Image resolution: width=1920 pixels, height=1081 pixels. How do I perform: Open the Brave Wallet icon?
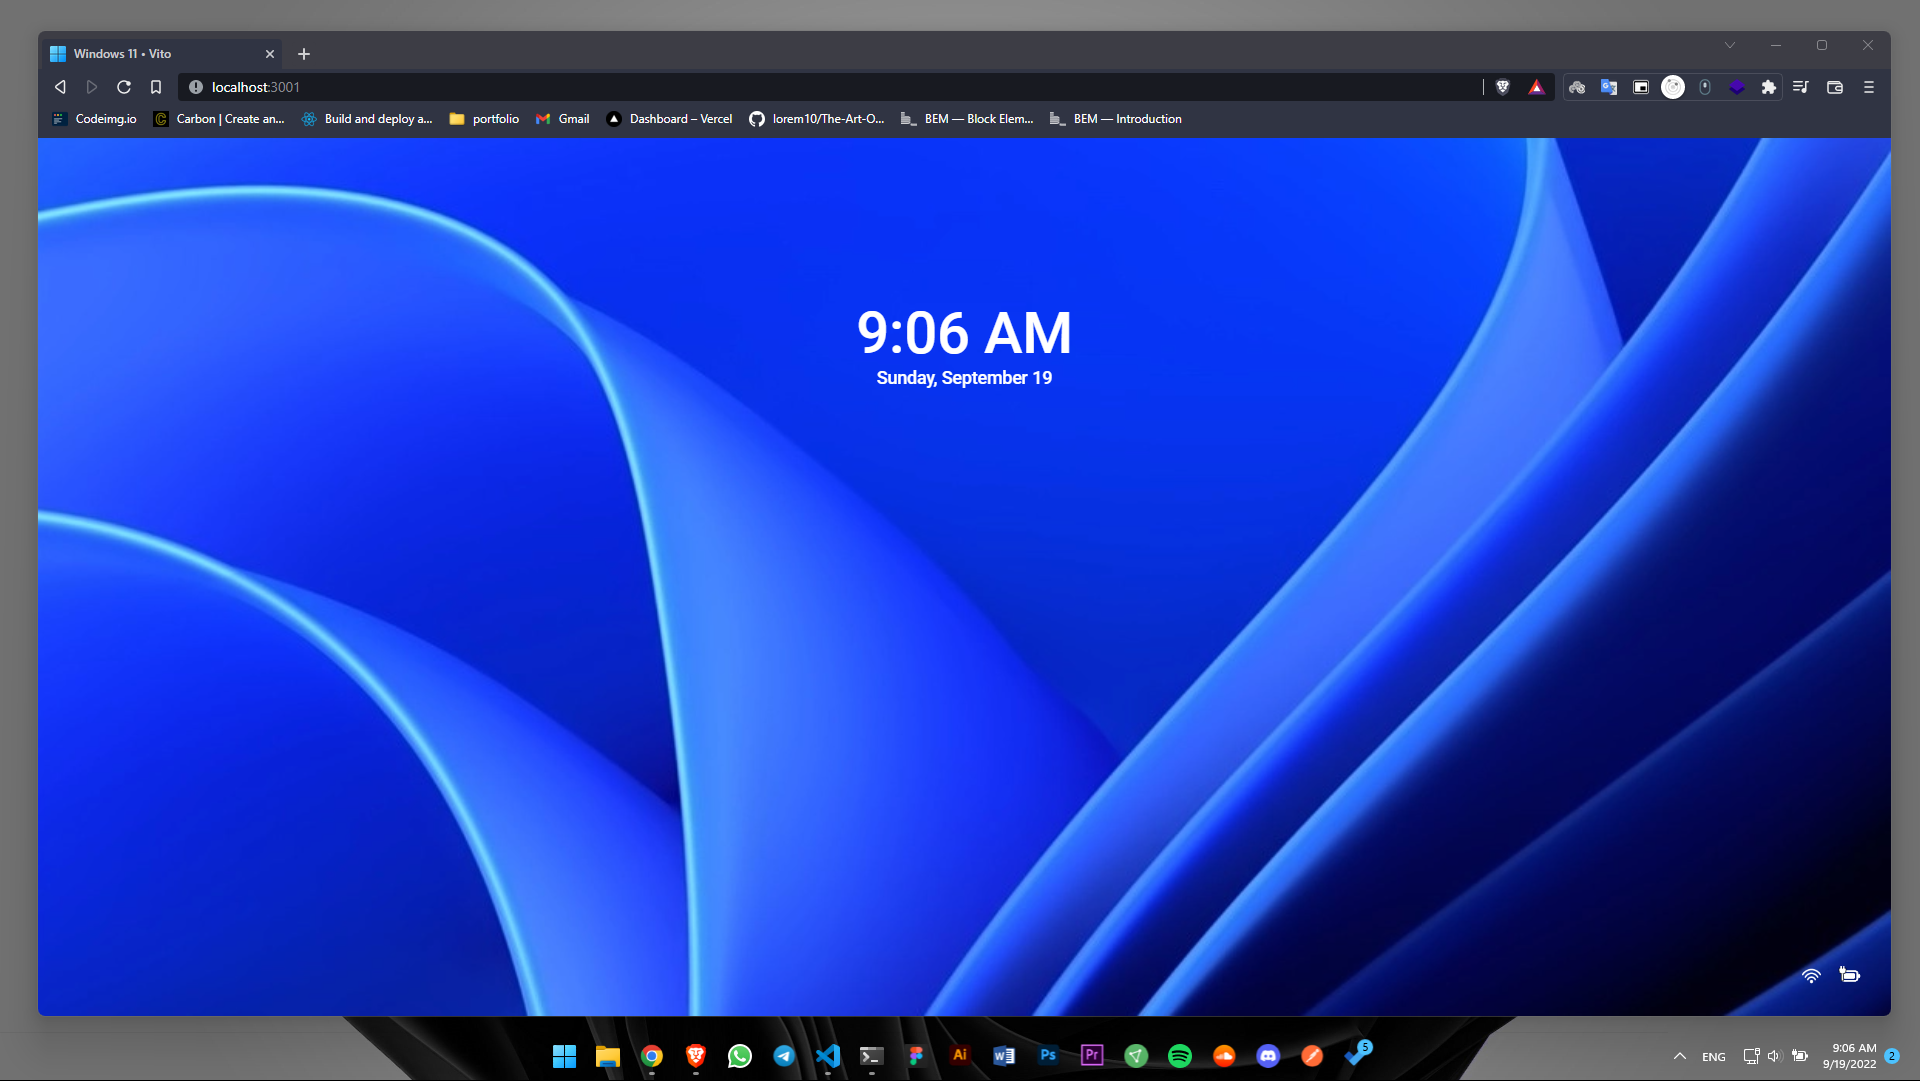pyautogui.click(x=1835, y=87)
